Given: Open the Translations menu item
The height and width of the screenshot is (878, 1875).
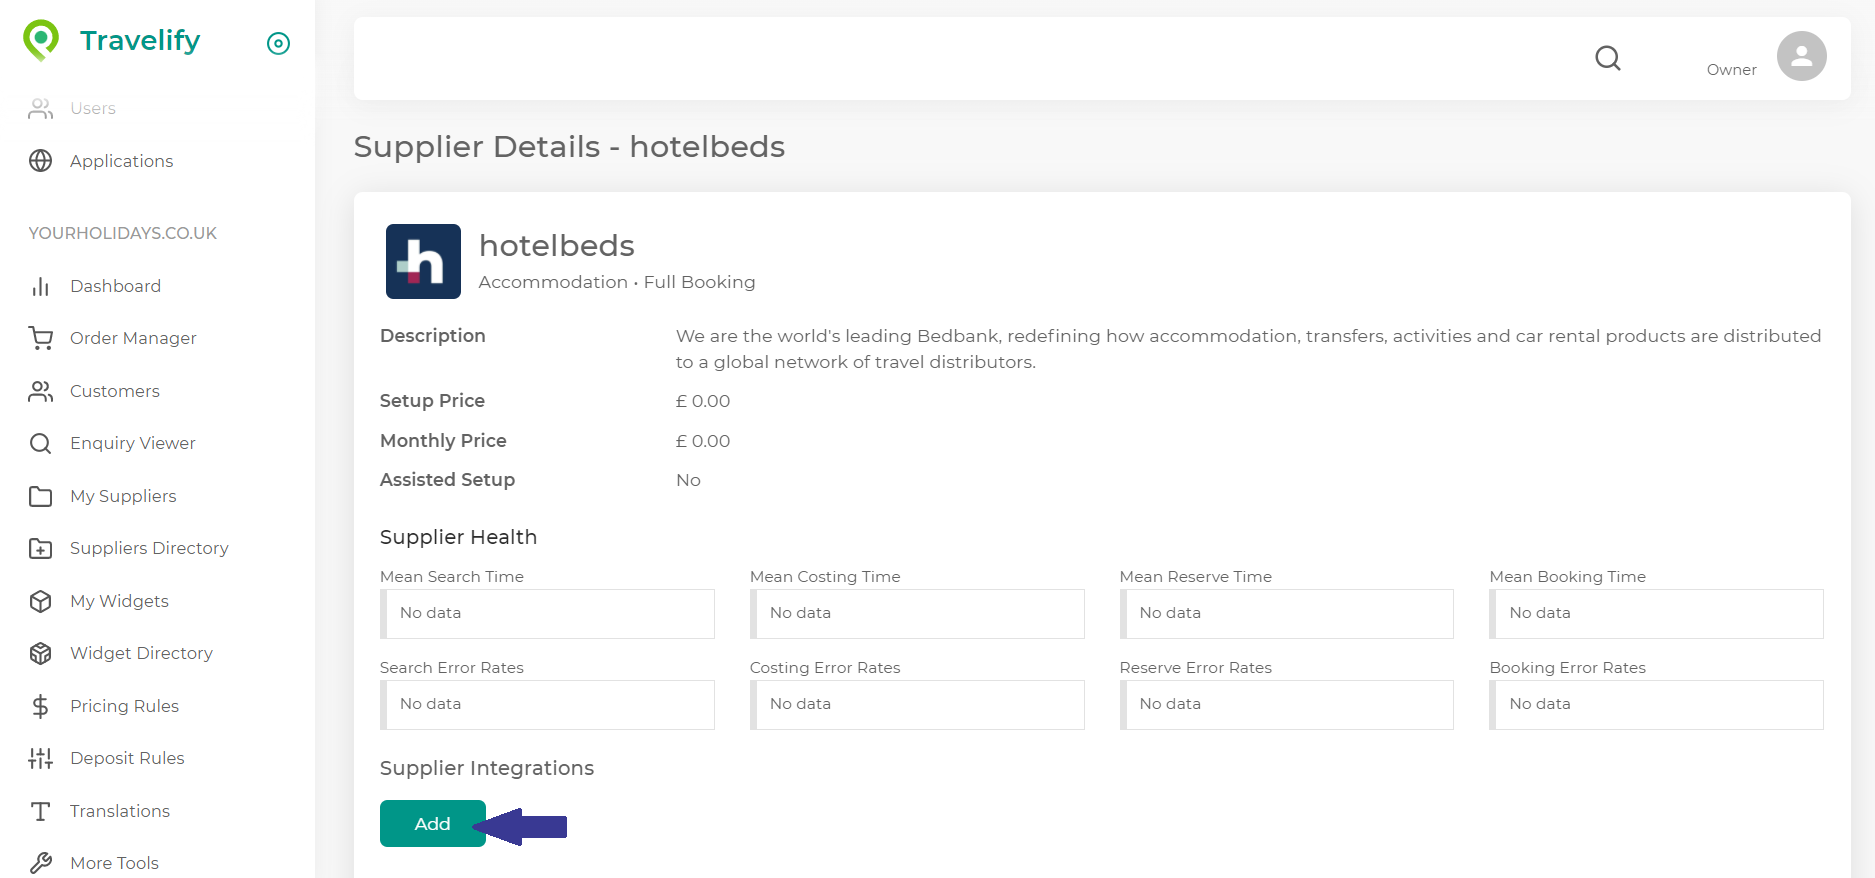Looking at the screenshot, I should point(119,811).
